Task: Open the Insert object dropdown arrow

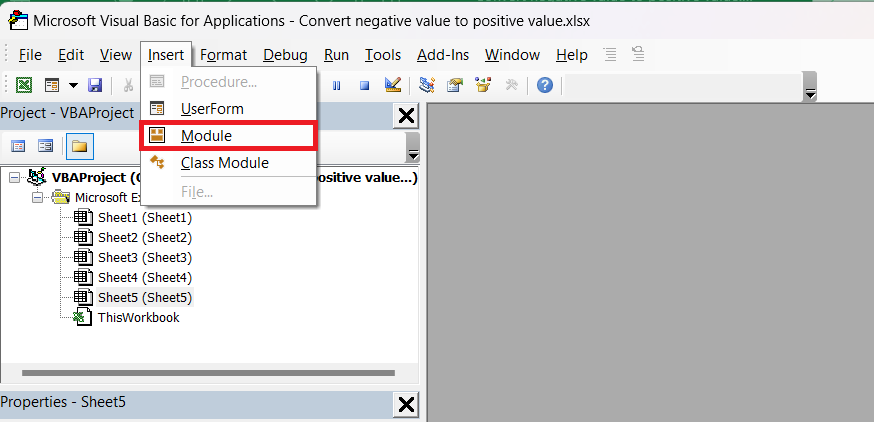Action: 73,85
